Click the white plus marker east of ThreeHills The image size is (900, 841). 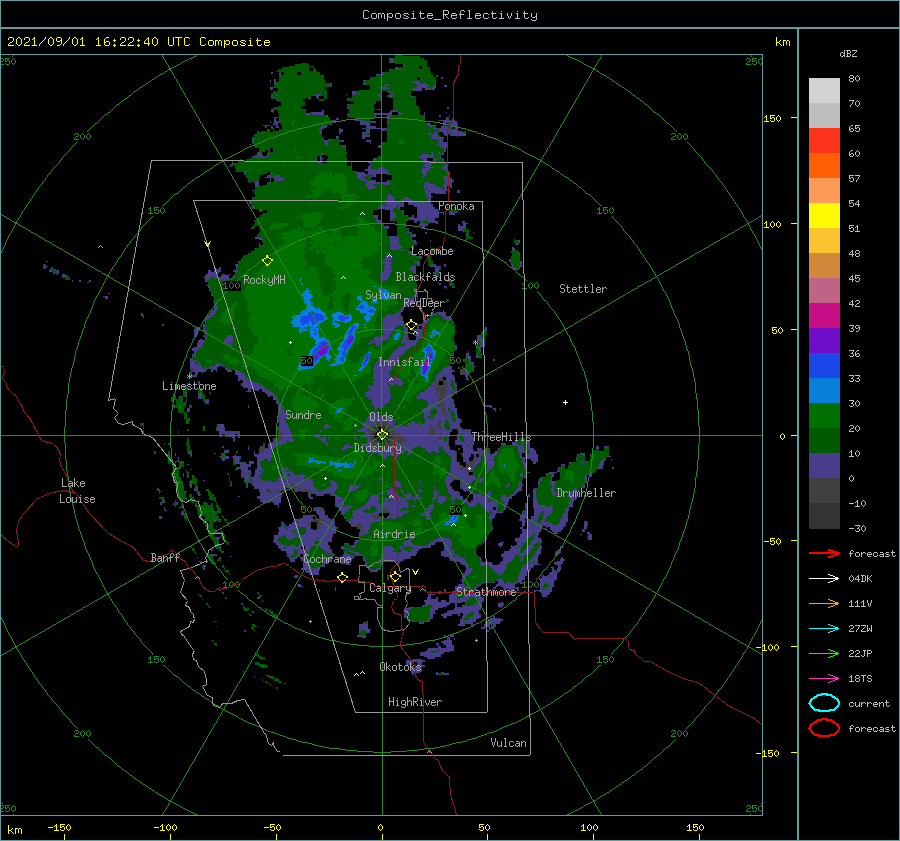565,402
